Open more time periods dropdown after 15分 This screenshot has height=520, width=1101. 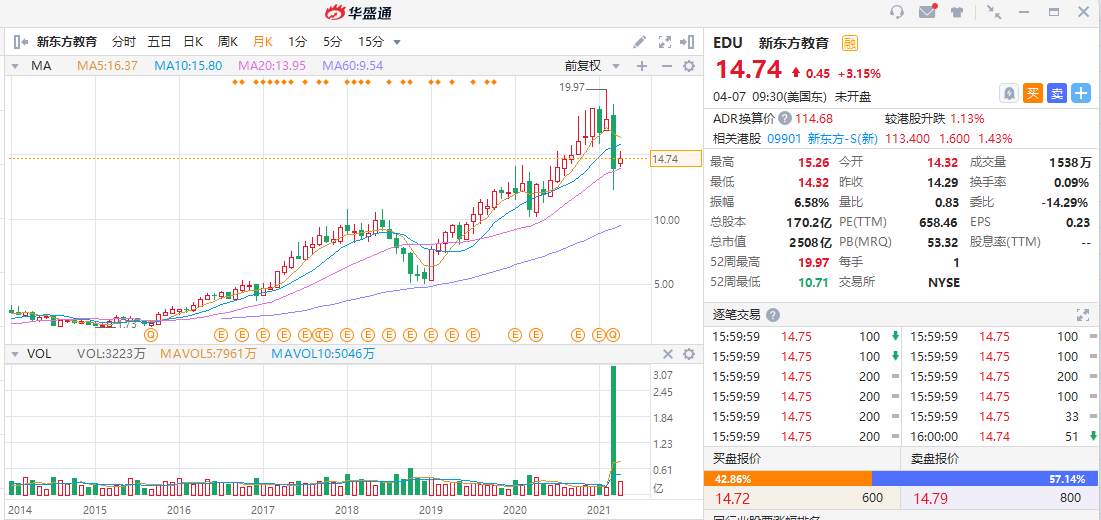[x=397, y=42]
